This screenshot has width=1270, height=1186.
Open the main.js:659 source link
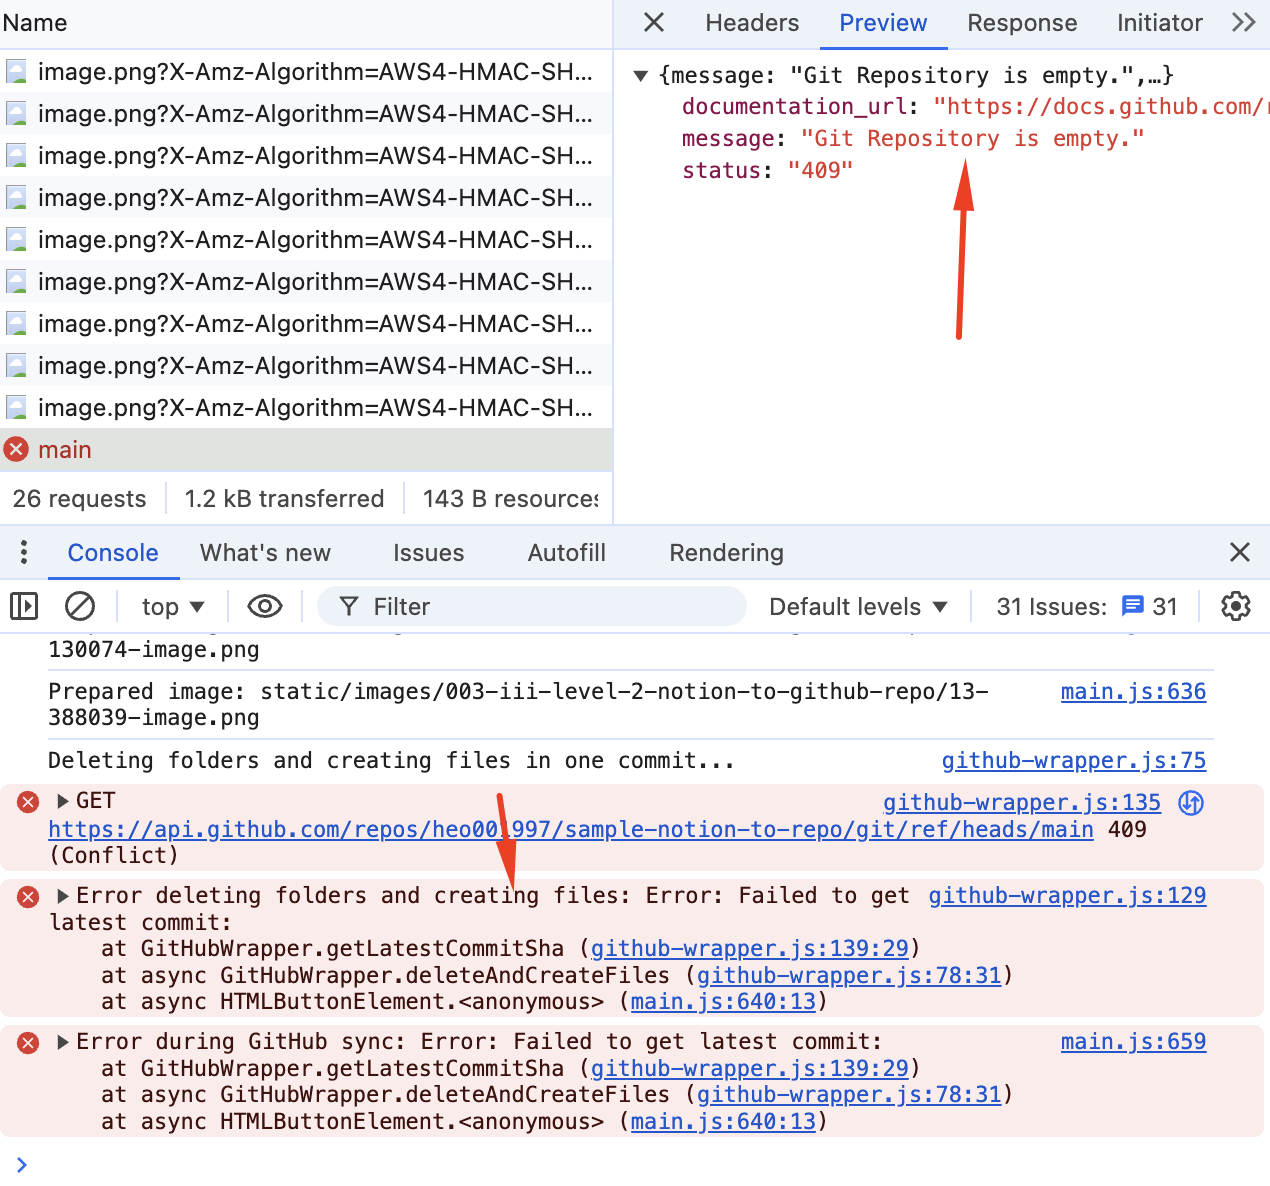[1133, 1042]
